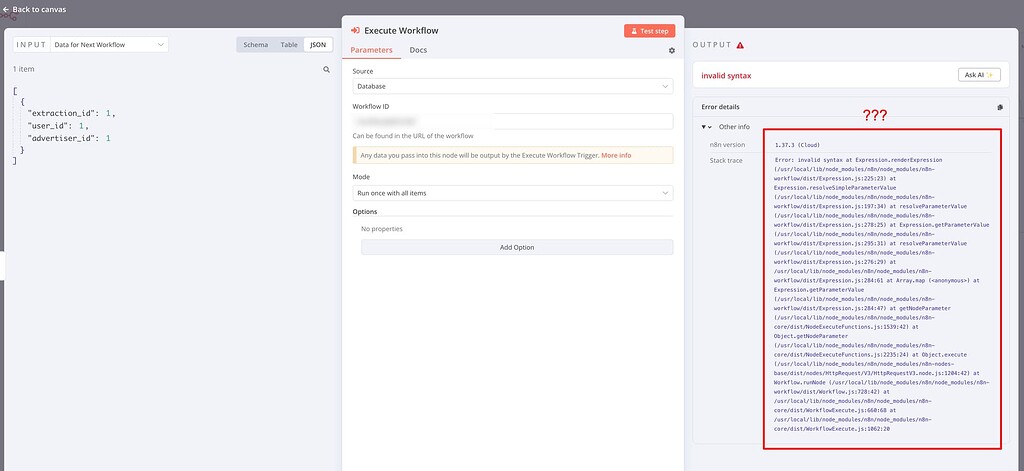Viewport: 1024px width, 471px height.
Task: Click the output error warning icon
Action: (740, 45)
